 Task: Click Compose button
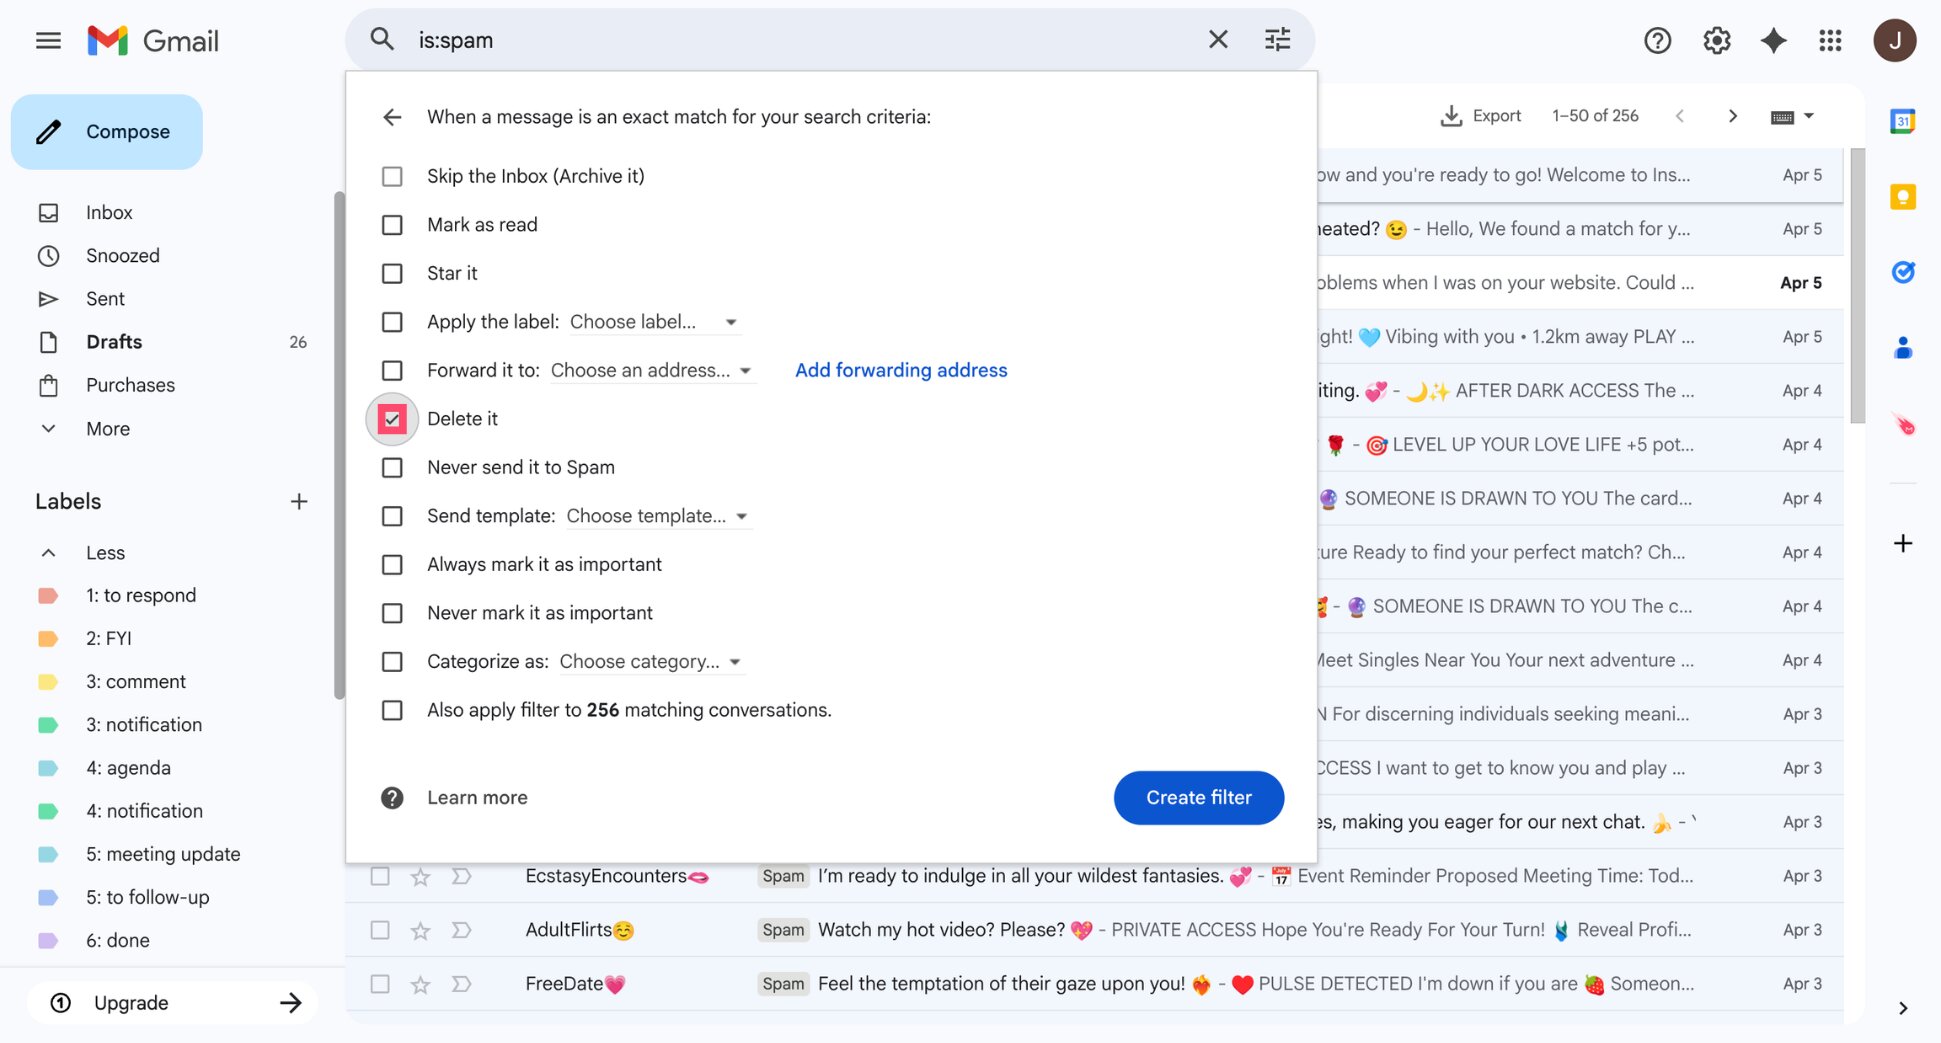pyautogui.click(x=107, y=132)
